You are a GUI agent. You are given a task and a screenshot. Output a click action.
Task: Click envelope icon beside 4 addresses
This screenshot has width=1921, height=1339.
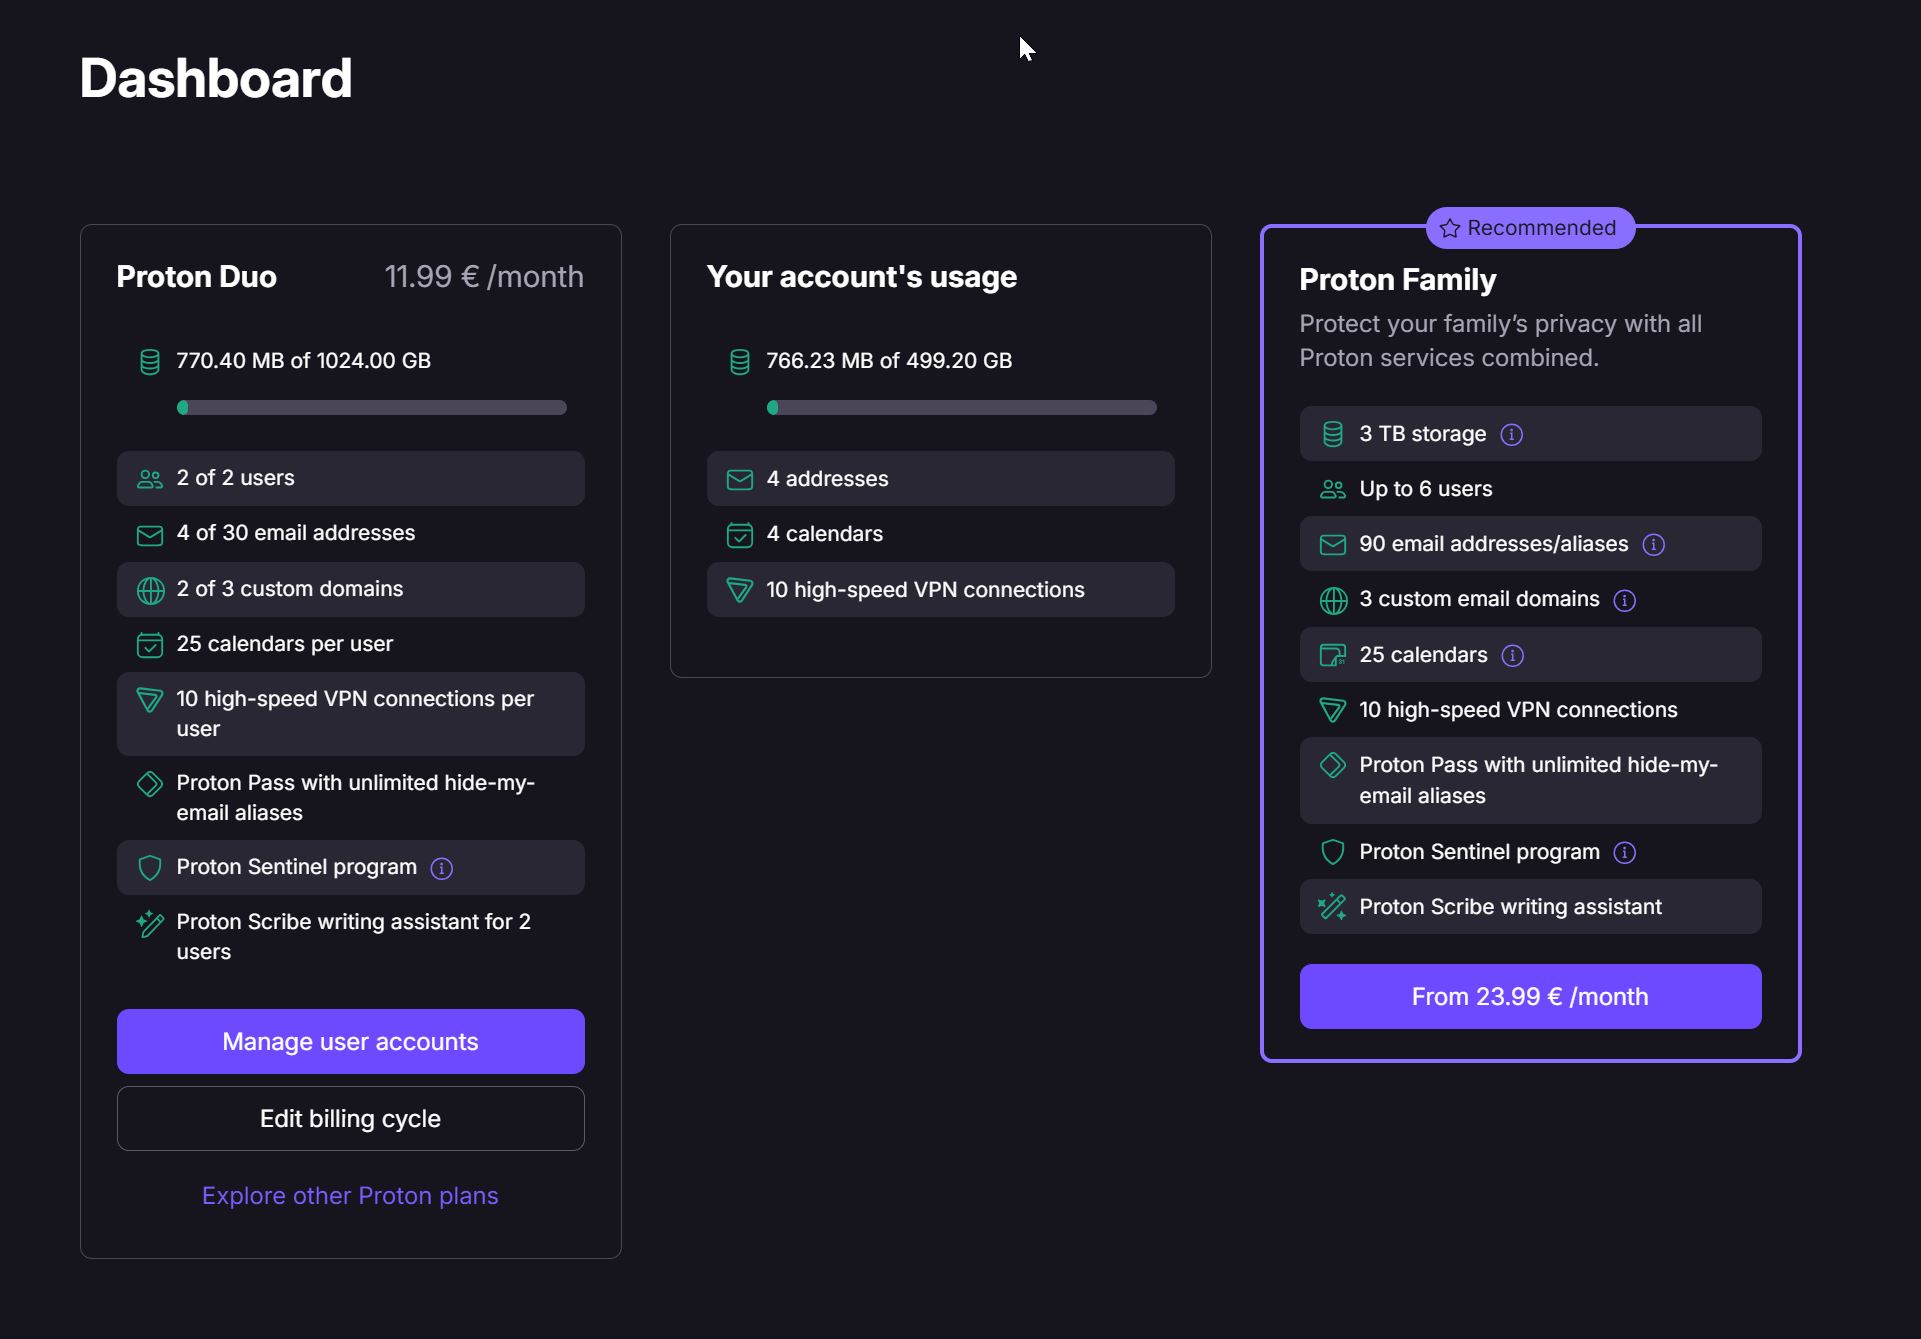[740, 480]
